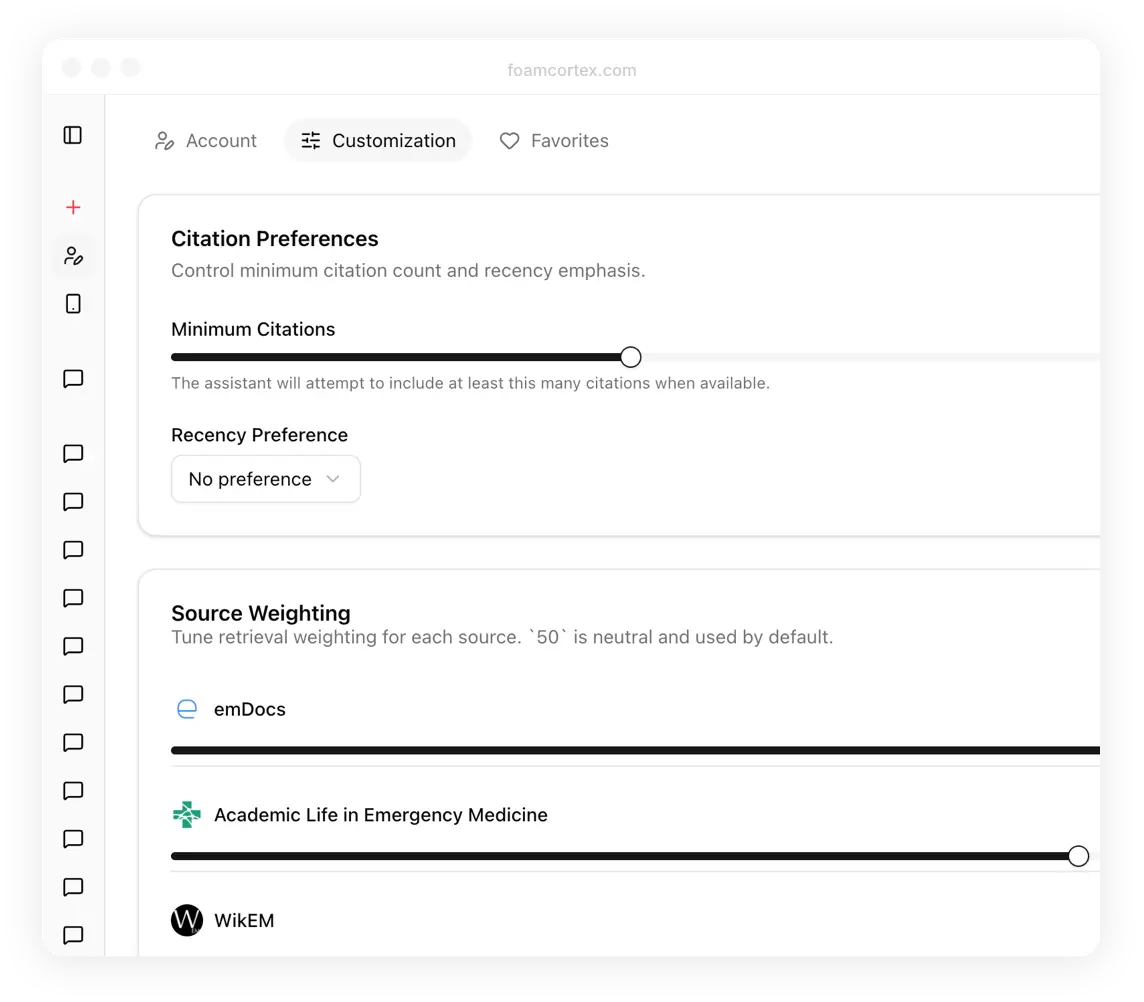Screen dimensions: 1144x1002
Task: Open the topmost chat bubble in the sidebar
Action: pyautogui.click(x=72, y=378)
